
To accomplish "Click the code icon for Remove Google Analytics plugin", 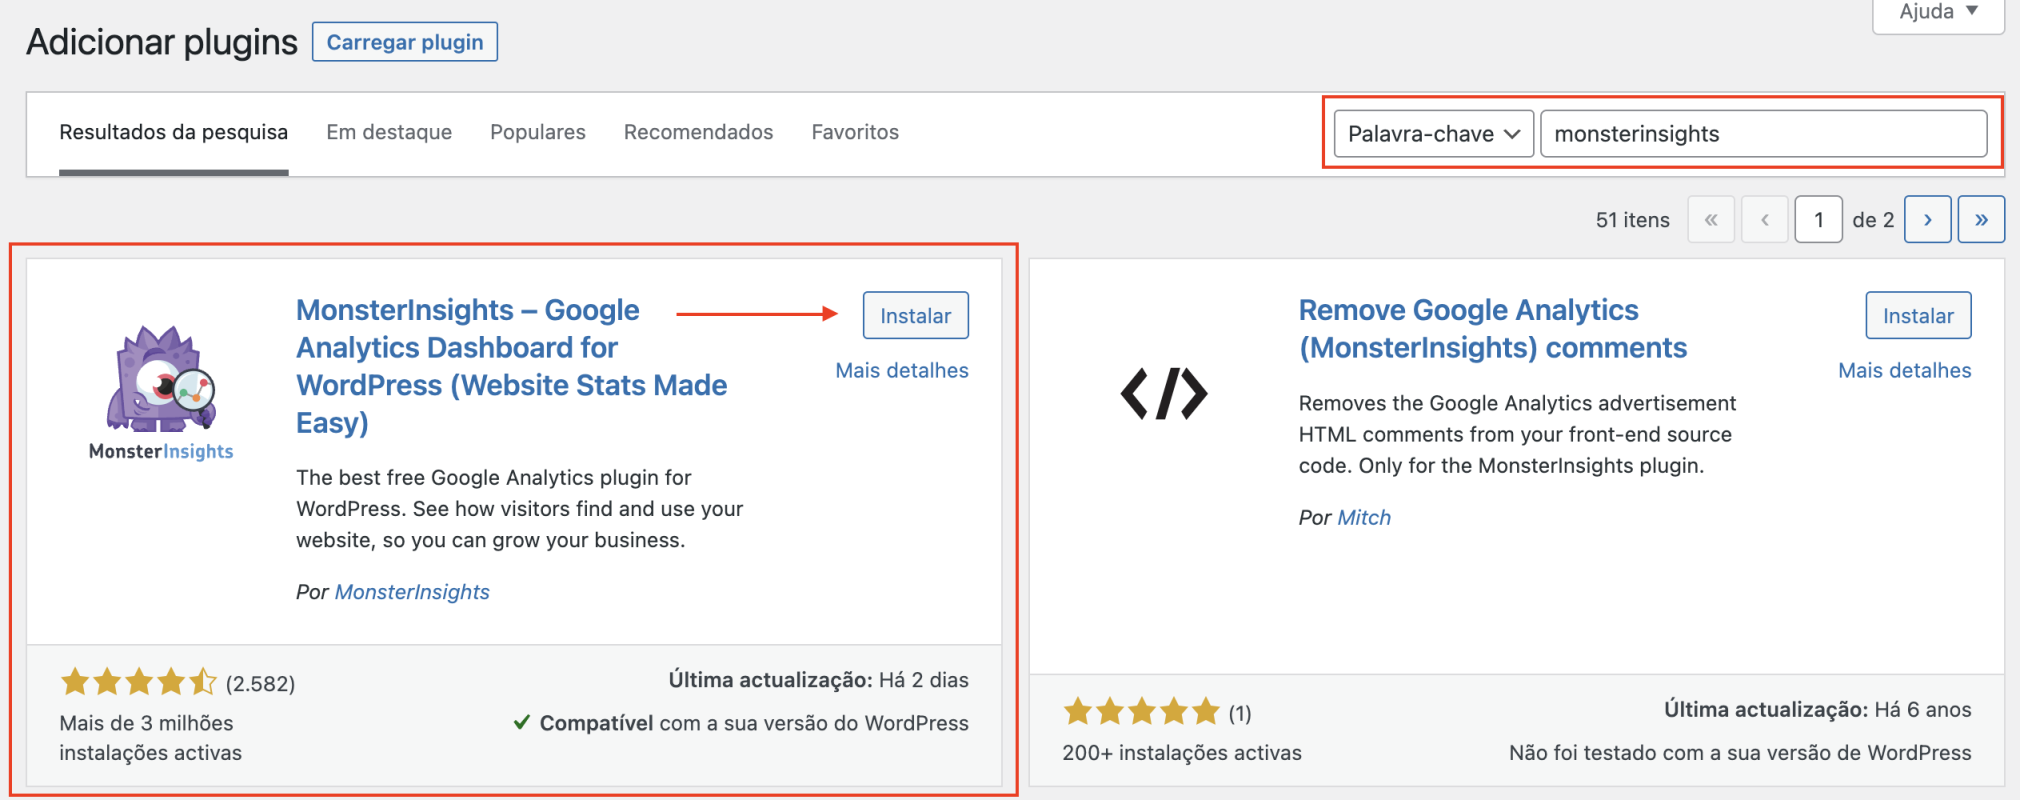I will point(1164,393).
